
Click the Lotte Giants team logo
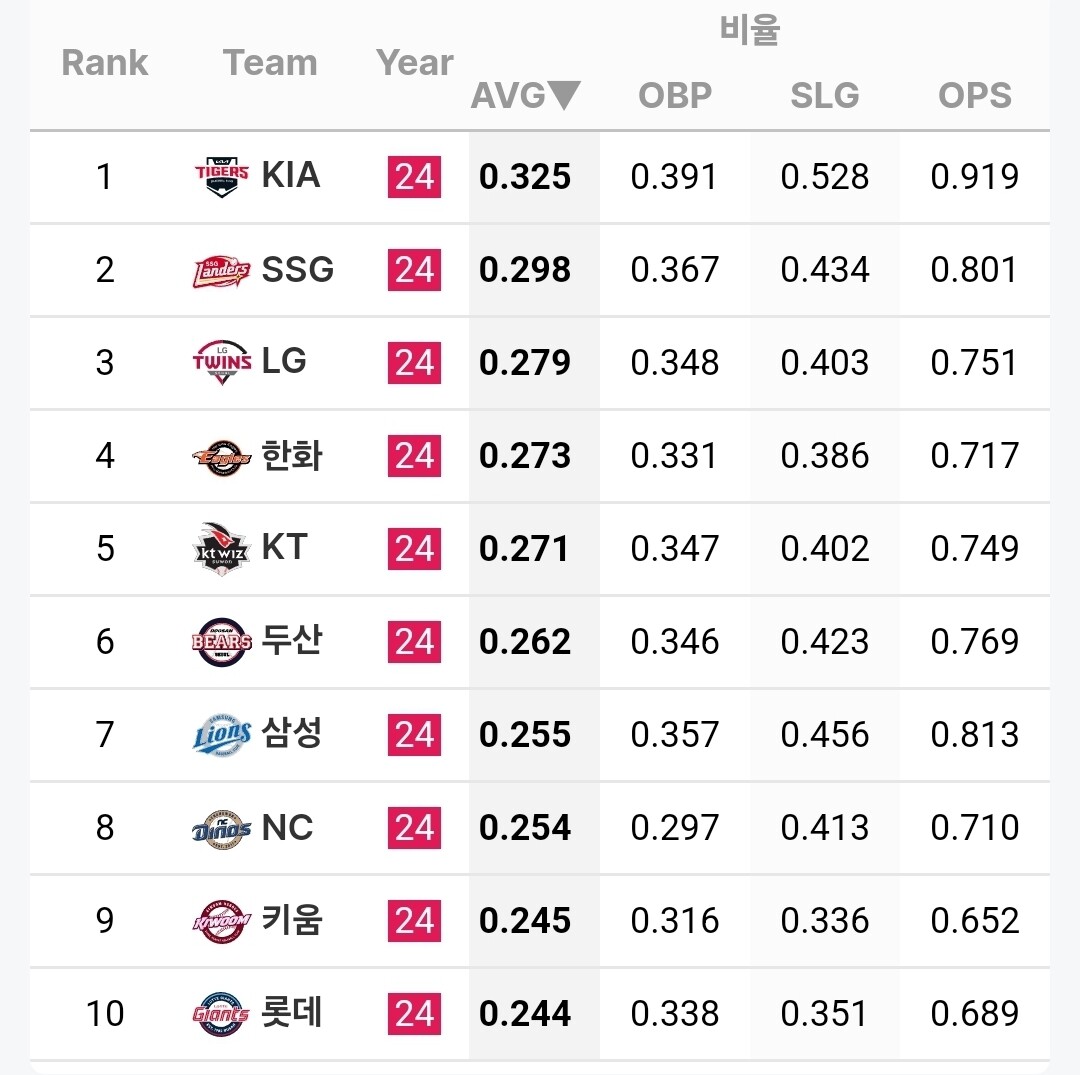coord(221,1014)
